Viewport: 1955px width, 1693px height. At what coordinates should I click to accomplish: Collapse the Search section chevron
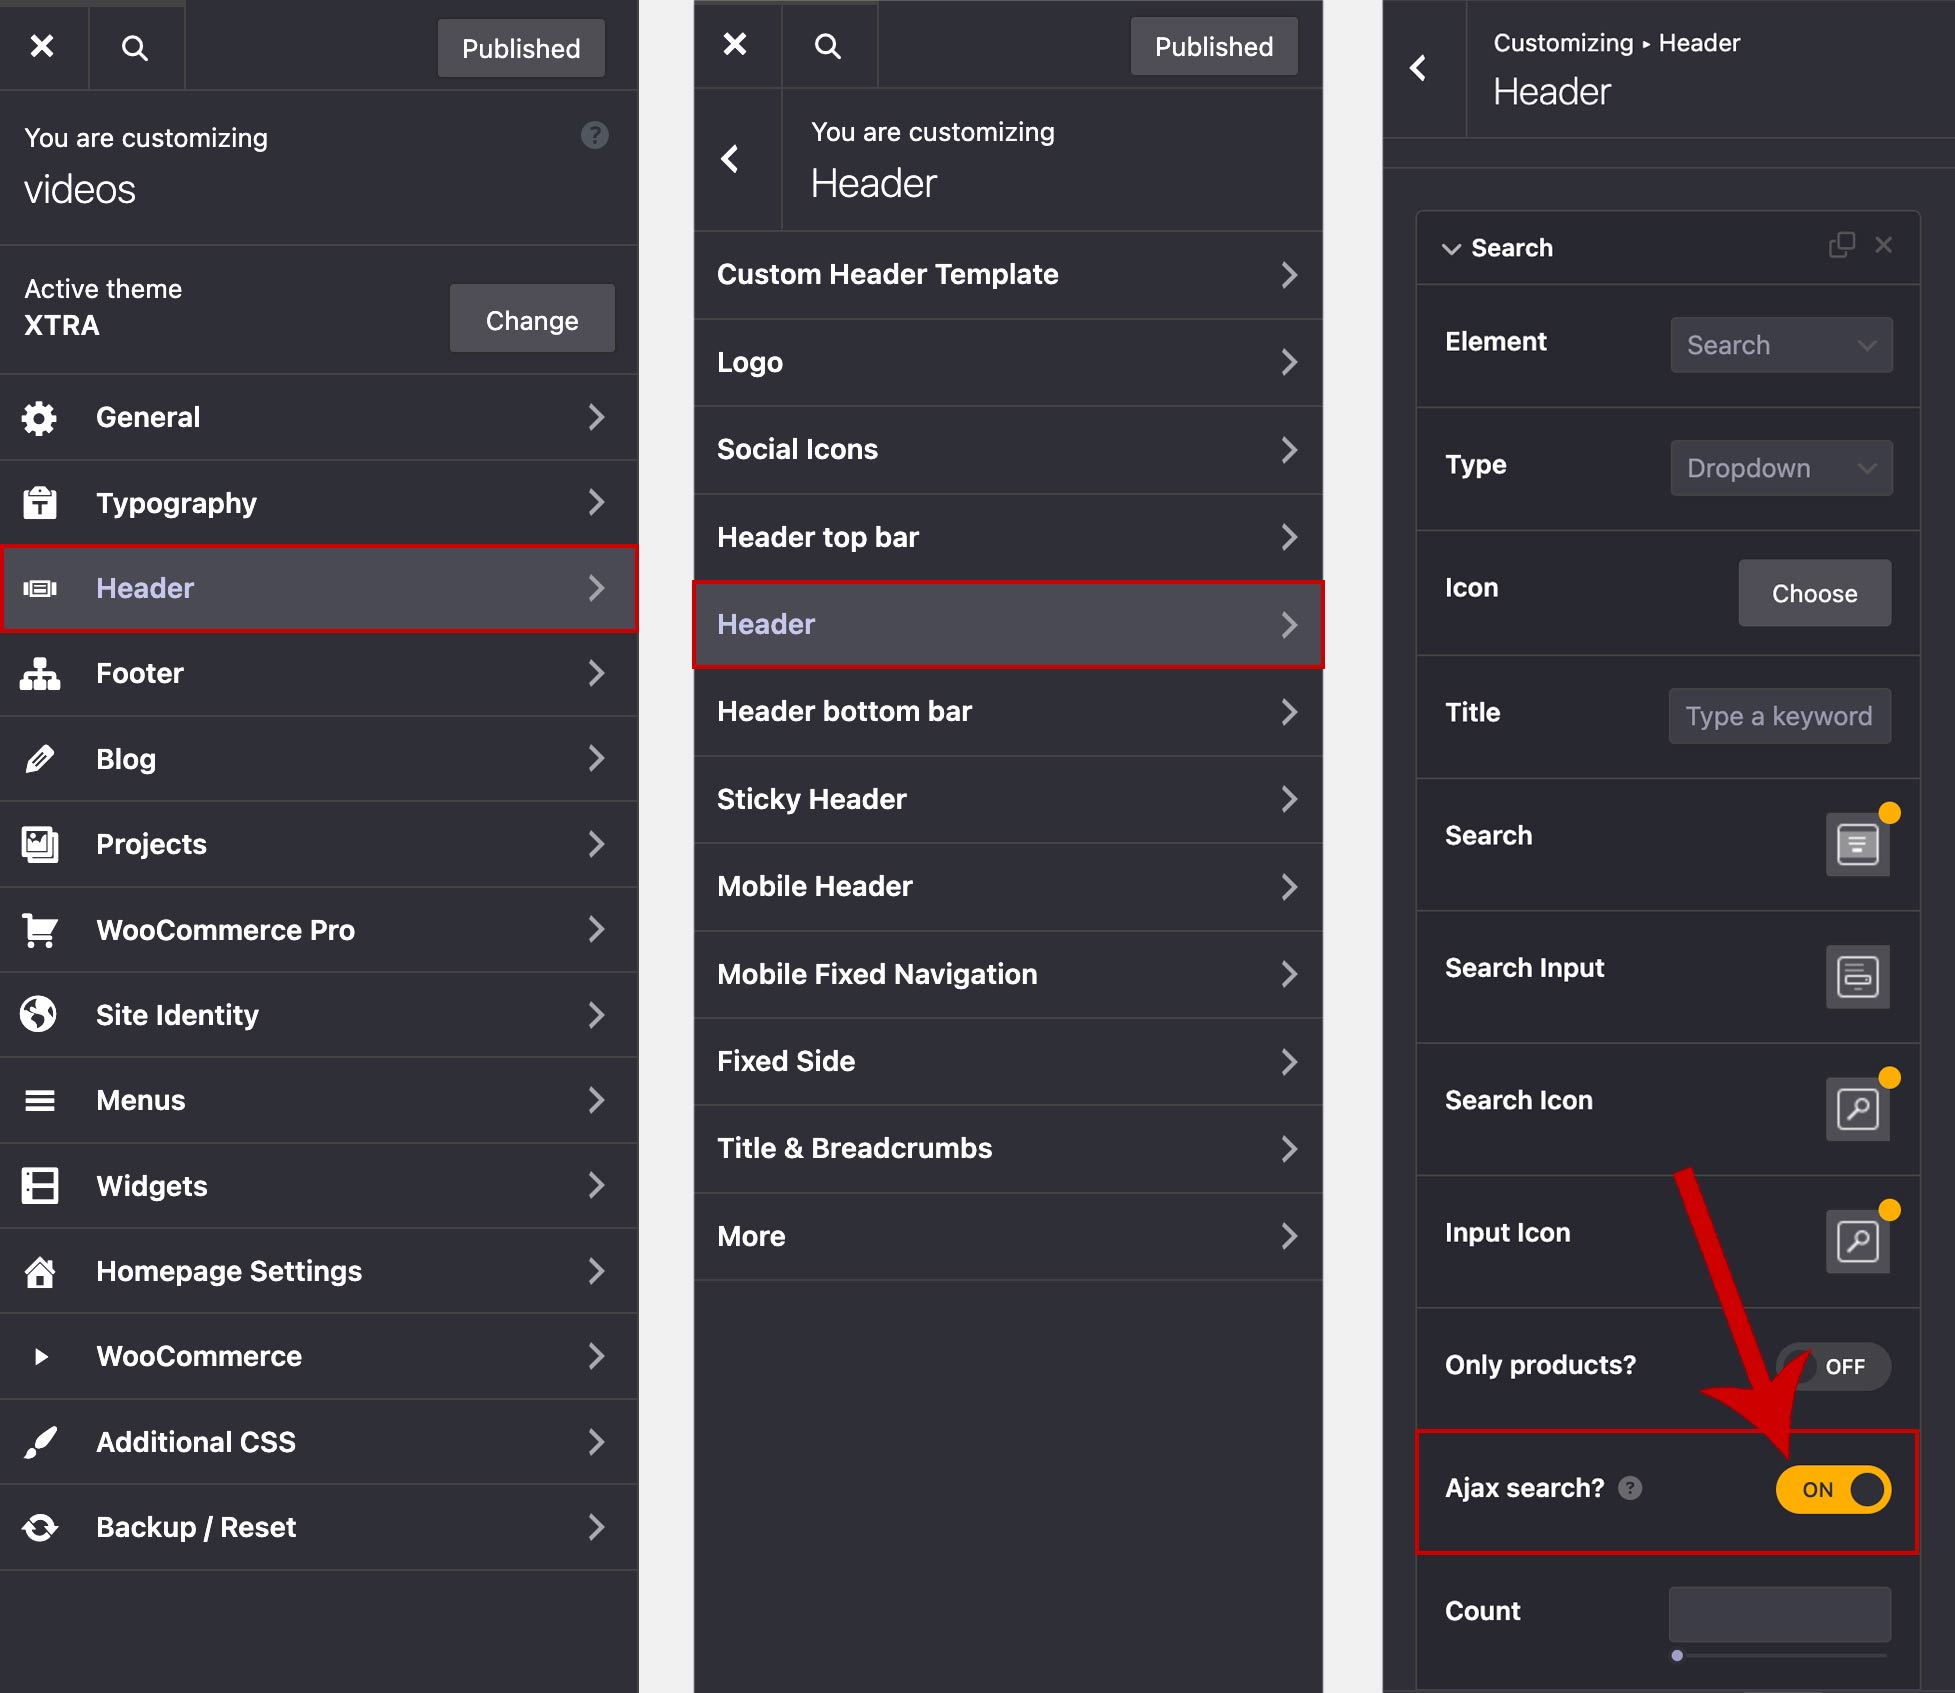pos(1451,248)
